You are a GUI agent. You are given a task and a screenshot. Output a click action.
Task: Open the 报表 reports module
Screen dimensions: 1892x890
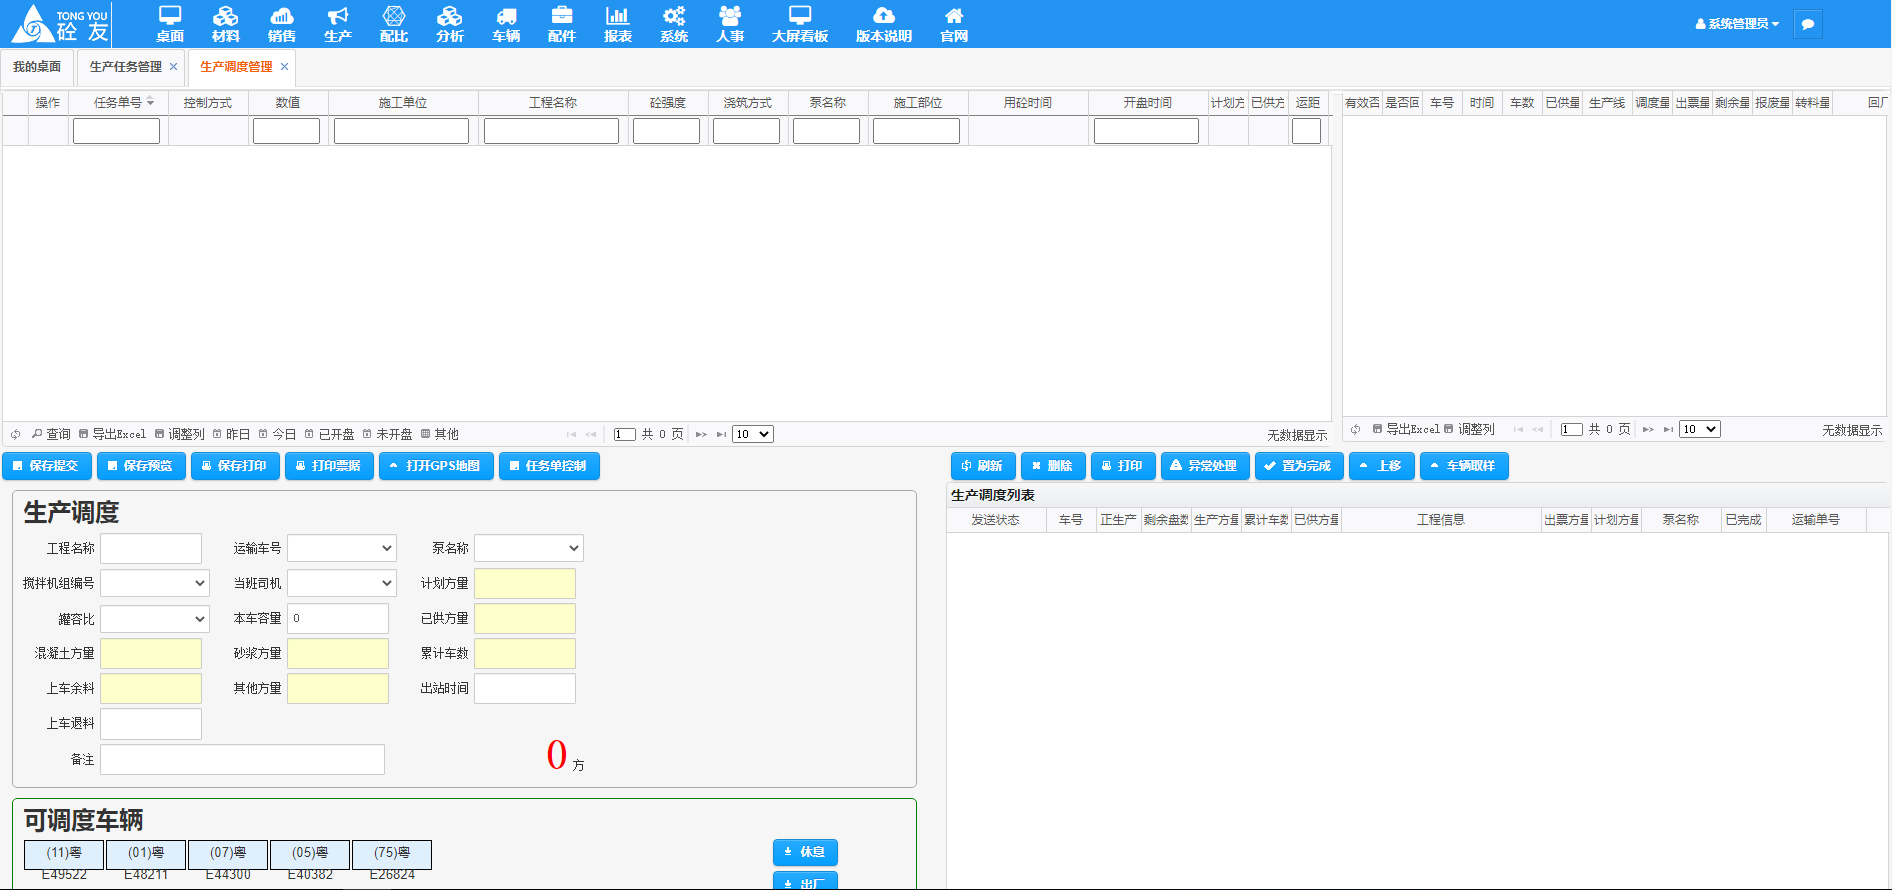click(x=618, y=24)
